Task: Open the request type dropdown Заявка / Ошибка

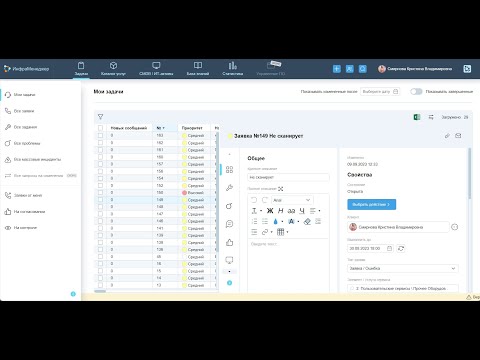Action: [x=403, y=268]
